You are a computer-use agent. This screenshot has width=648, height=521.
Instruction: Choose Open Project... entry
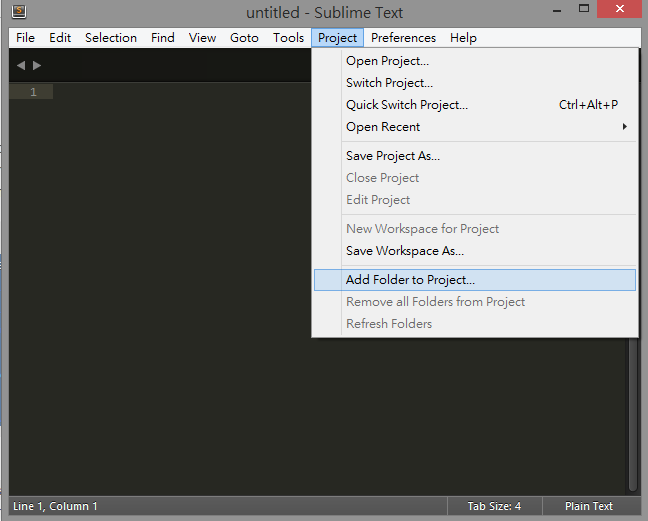tap(475, 61)
